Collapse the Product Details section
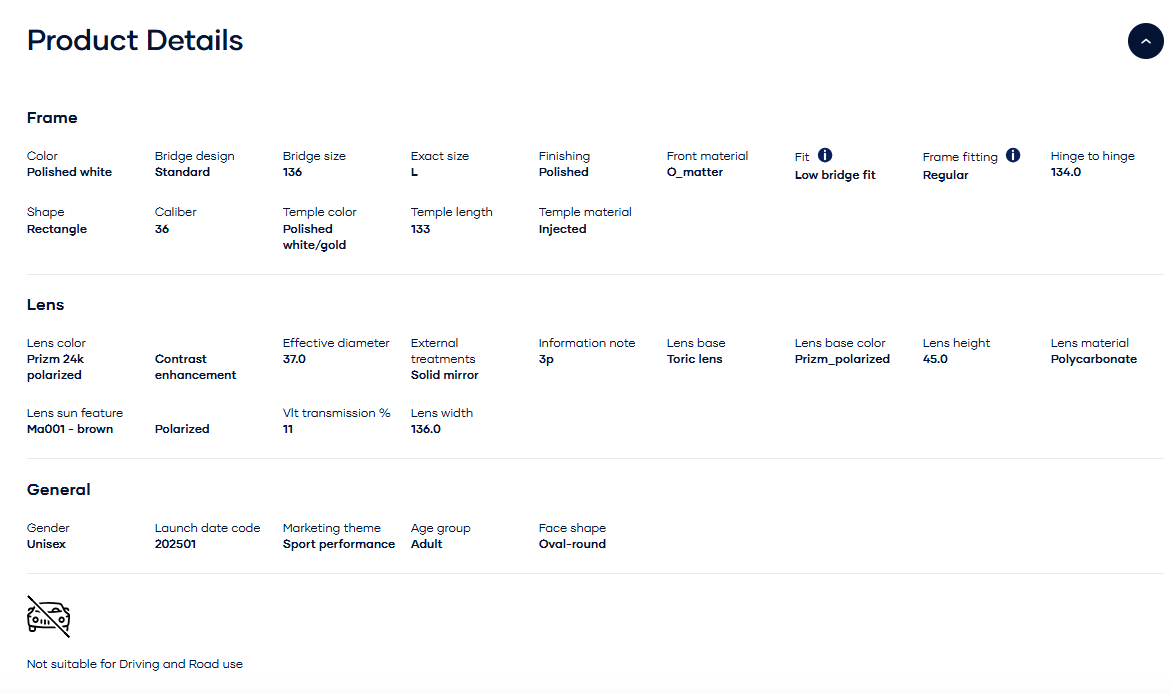 tap(1145, 41)
